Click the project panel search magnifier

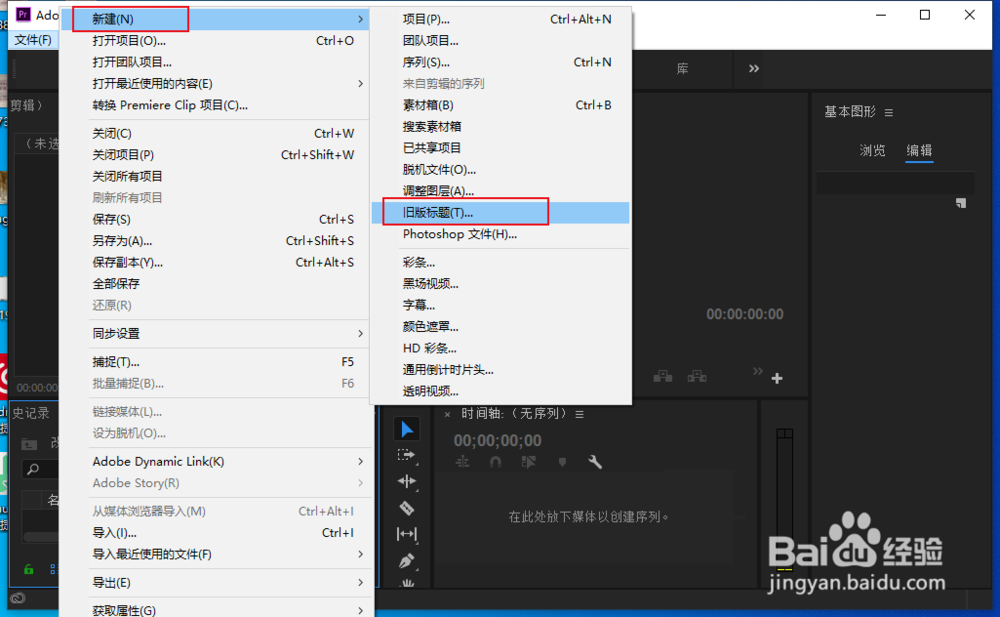(x=33, y=470)
